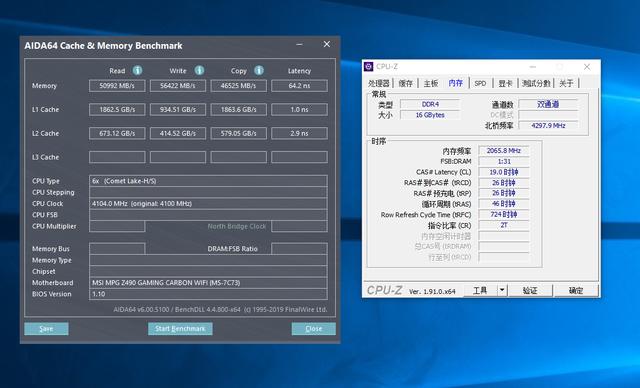
Task: Close the AIDA64 benchmark window
Action: tap(327, 44)
